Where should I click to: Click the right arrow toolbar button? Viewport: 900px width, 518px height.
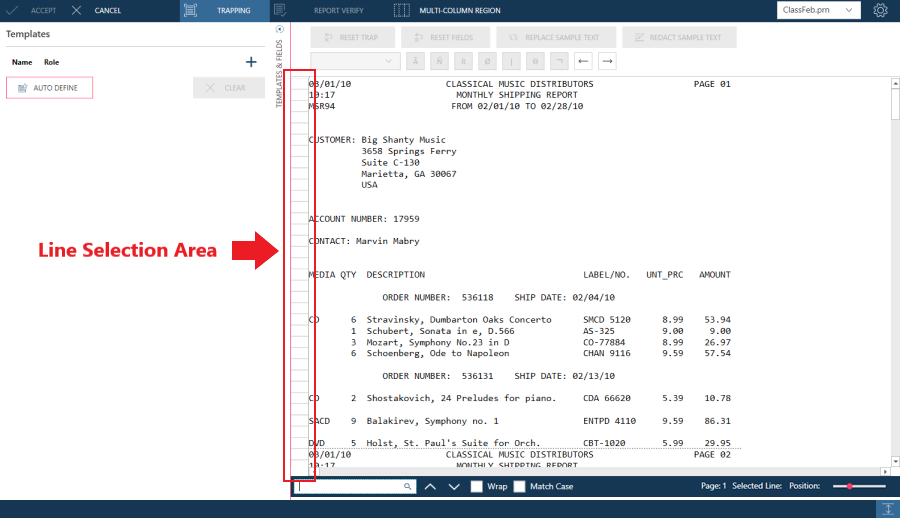pyautogui.click(x=607, y=61)
